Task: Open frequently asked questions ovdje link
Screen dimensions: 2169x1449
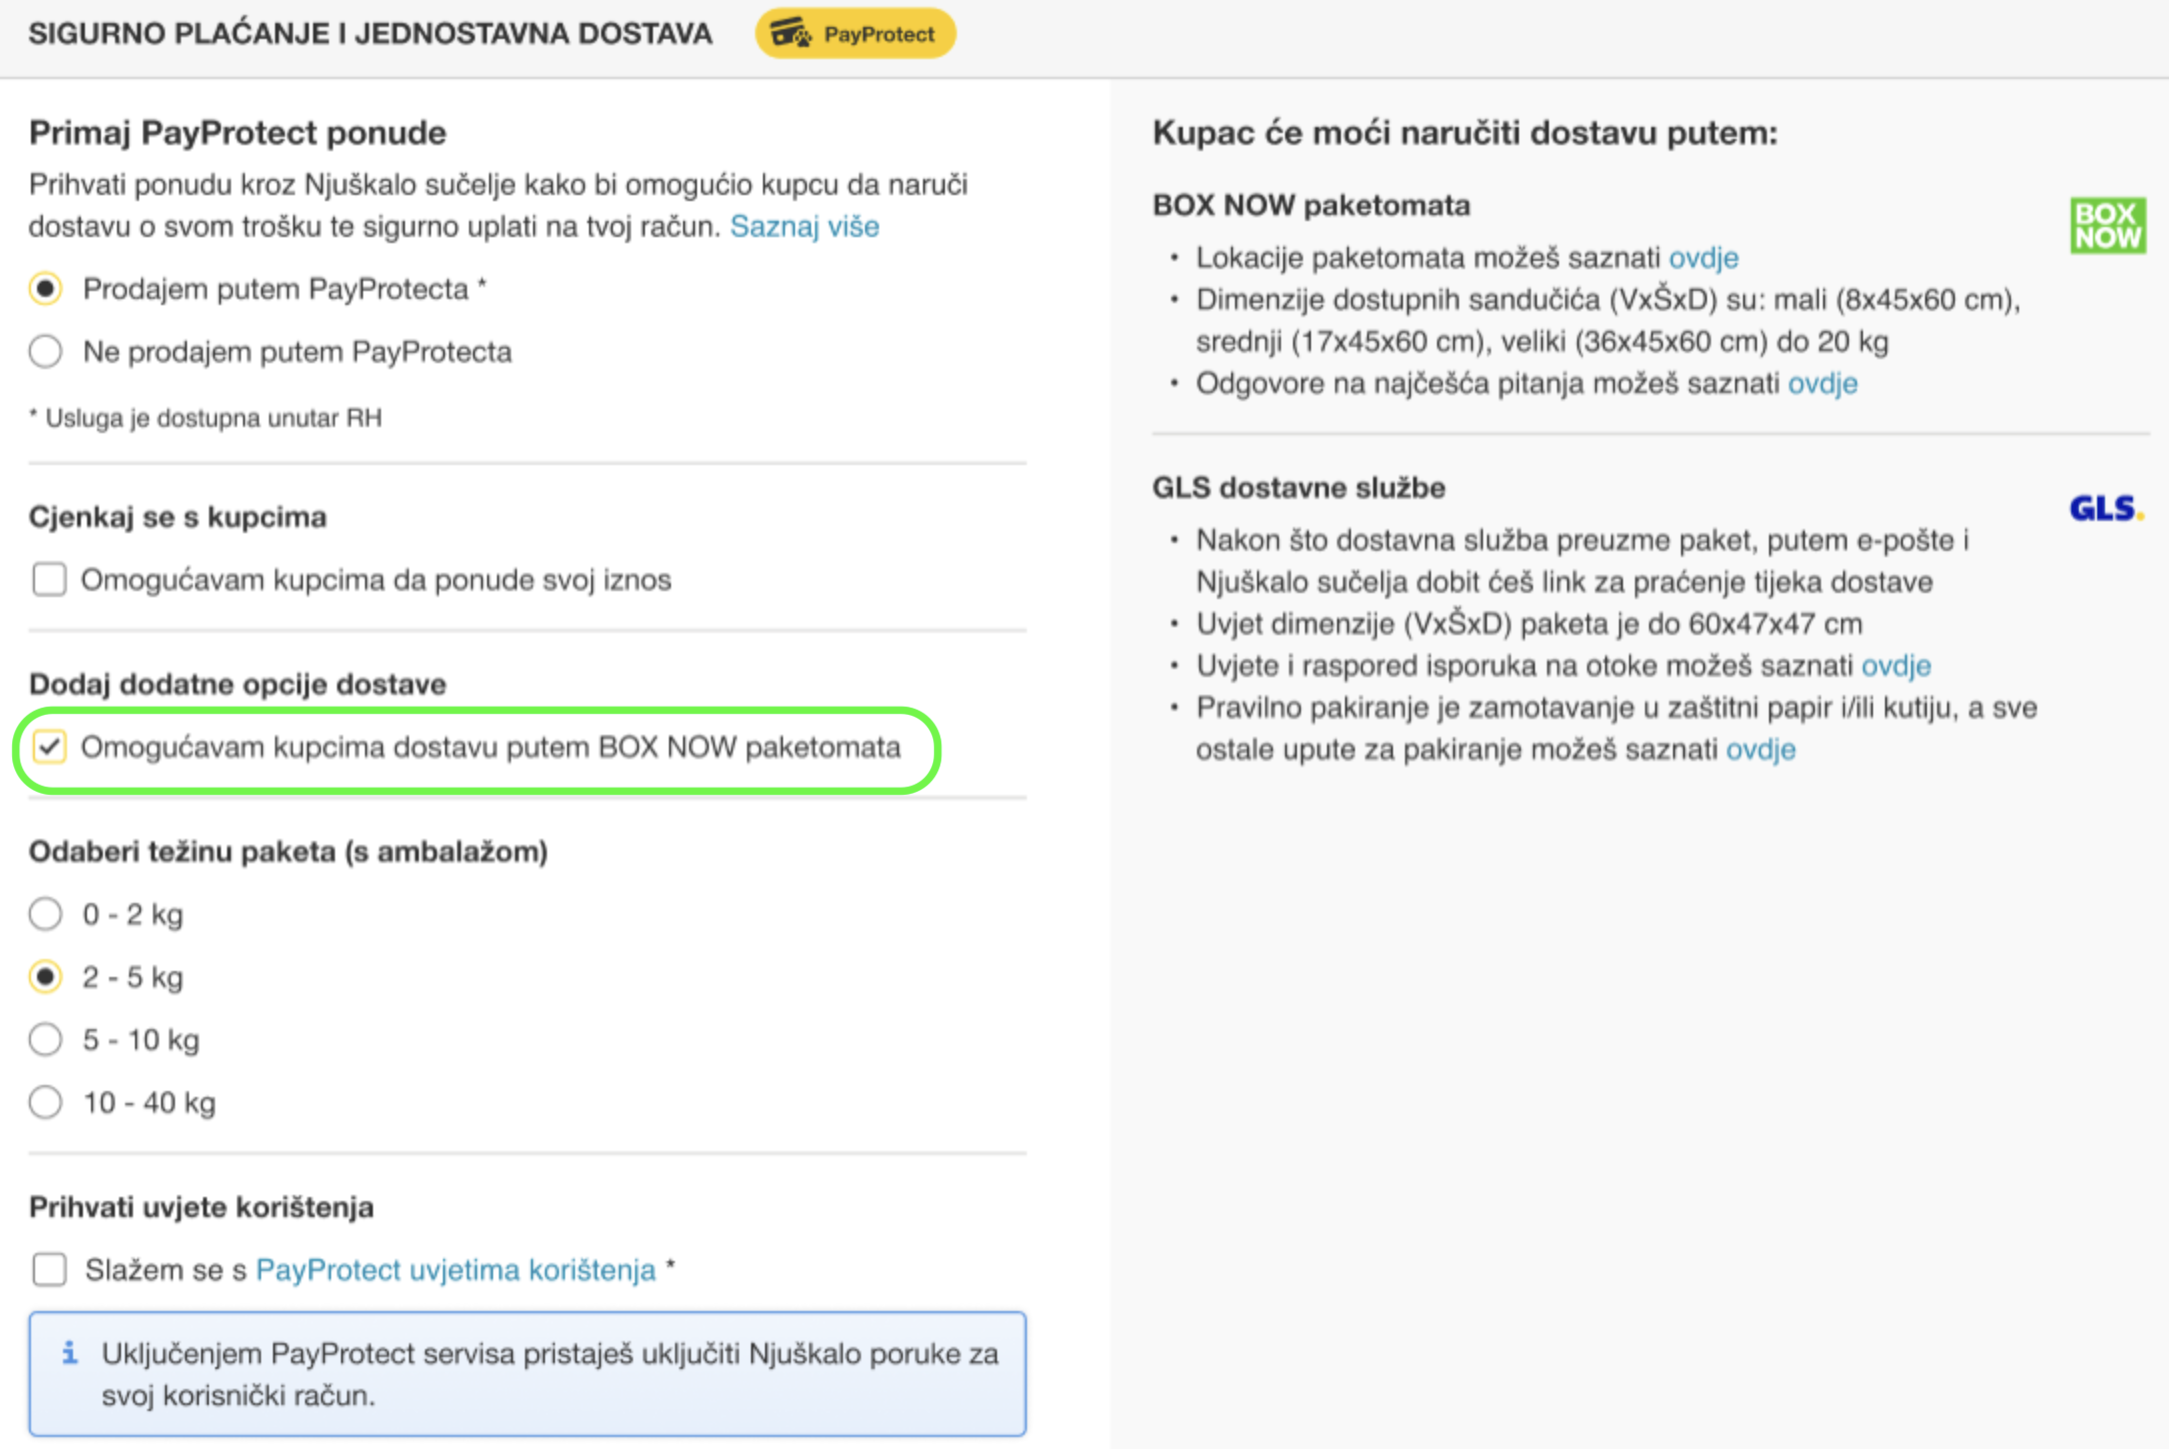Action: (1822, 384)
